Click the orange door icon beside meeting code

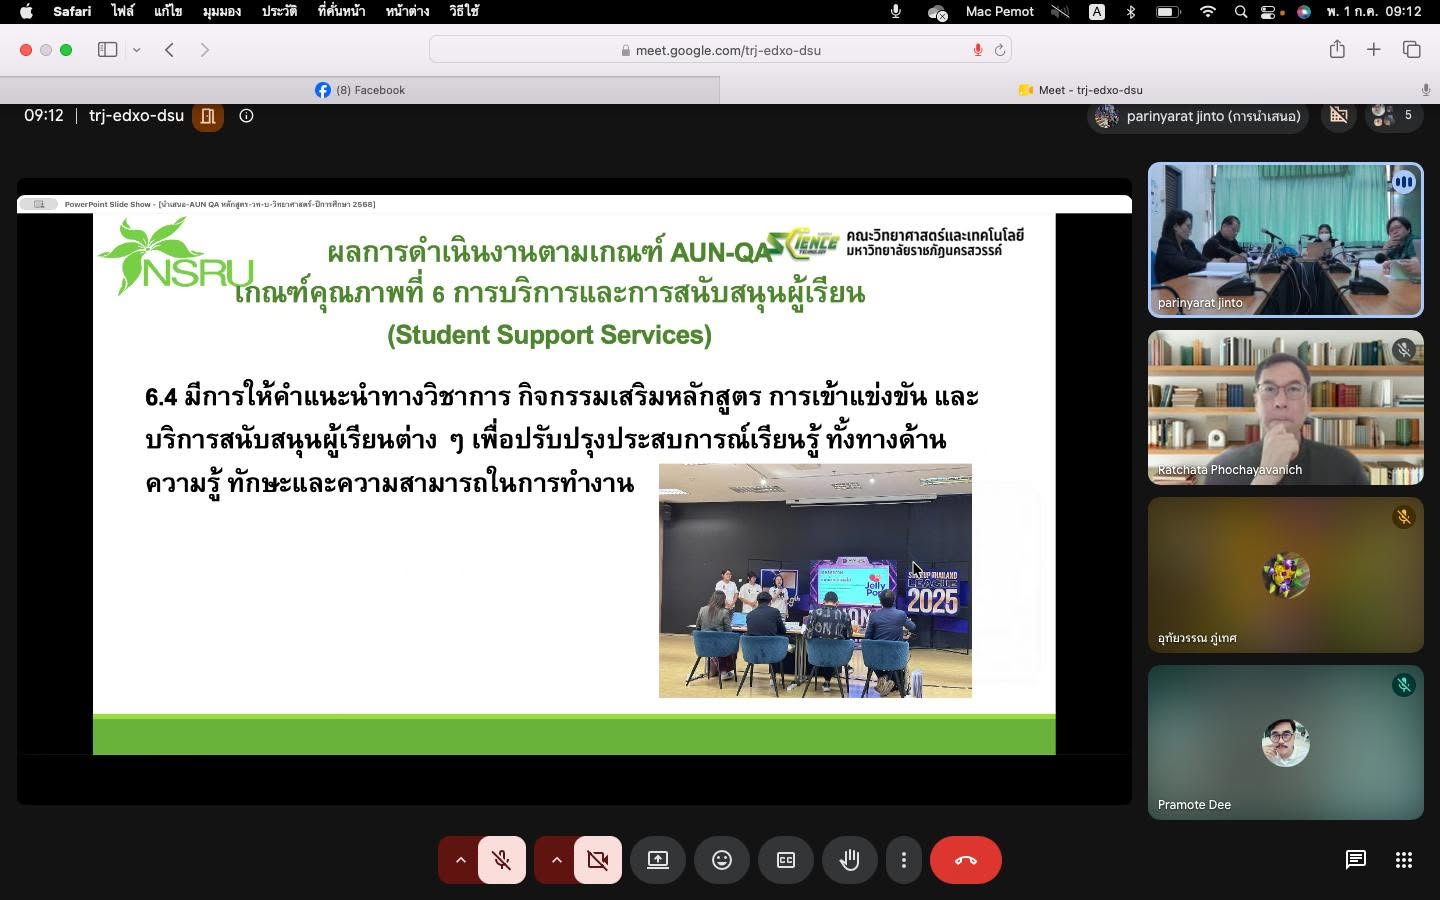click(208, 116)
